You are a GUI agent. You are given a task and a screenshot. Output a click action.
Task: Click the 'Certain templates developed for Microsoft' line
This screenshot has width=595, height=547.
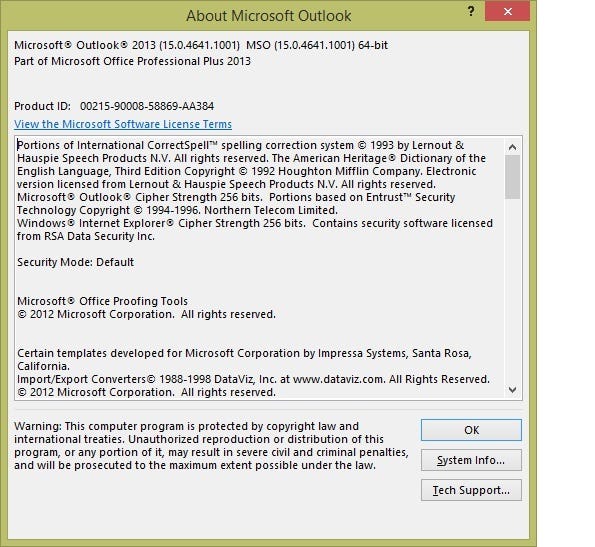click(x=244, y=353)
